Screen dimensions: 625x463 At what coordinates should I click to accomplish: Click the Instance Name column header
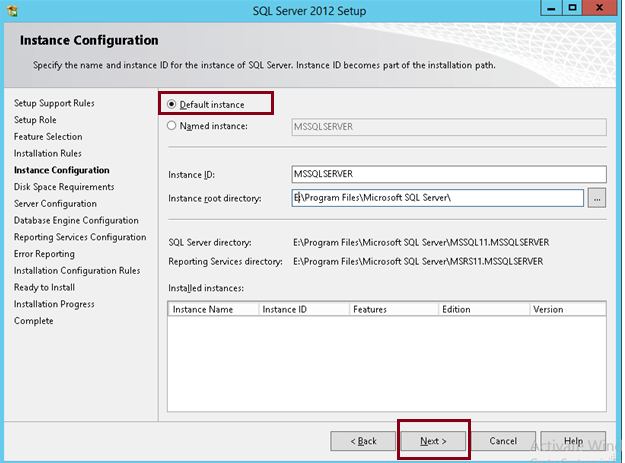214,310
